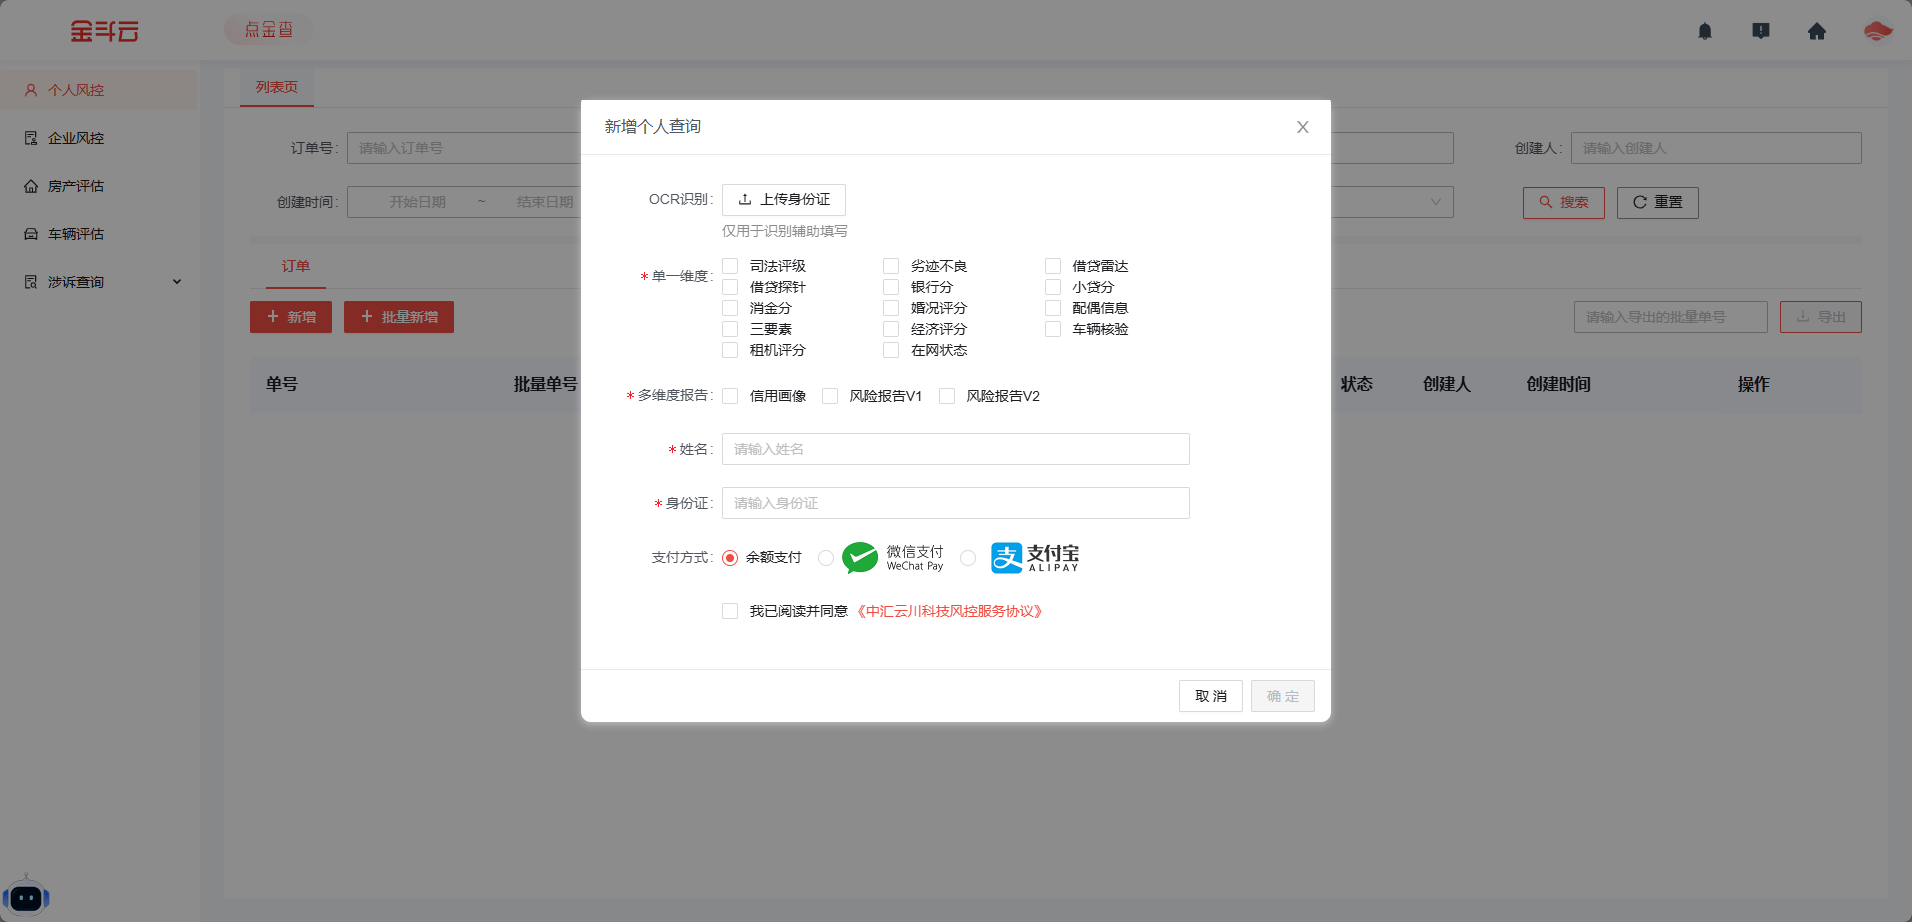Check the 消金分 checkbox

(x=730, y=308)
